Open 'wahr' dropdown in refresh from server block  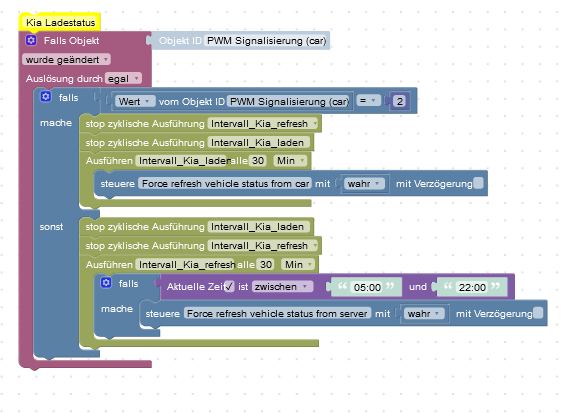pyautogui.click(x=424, y=313)
